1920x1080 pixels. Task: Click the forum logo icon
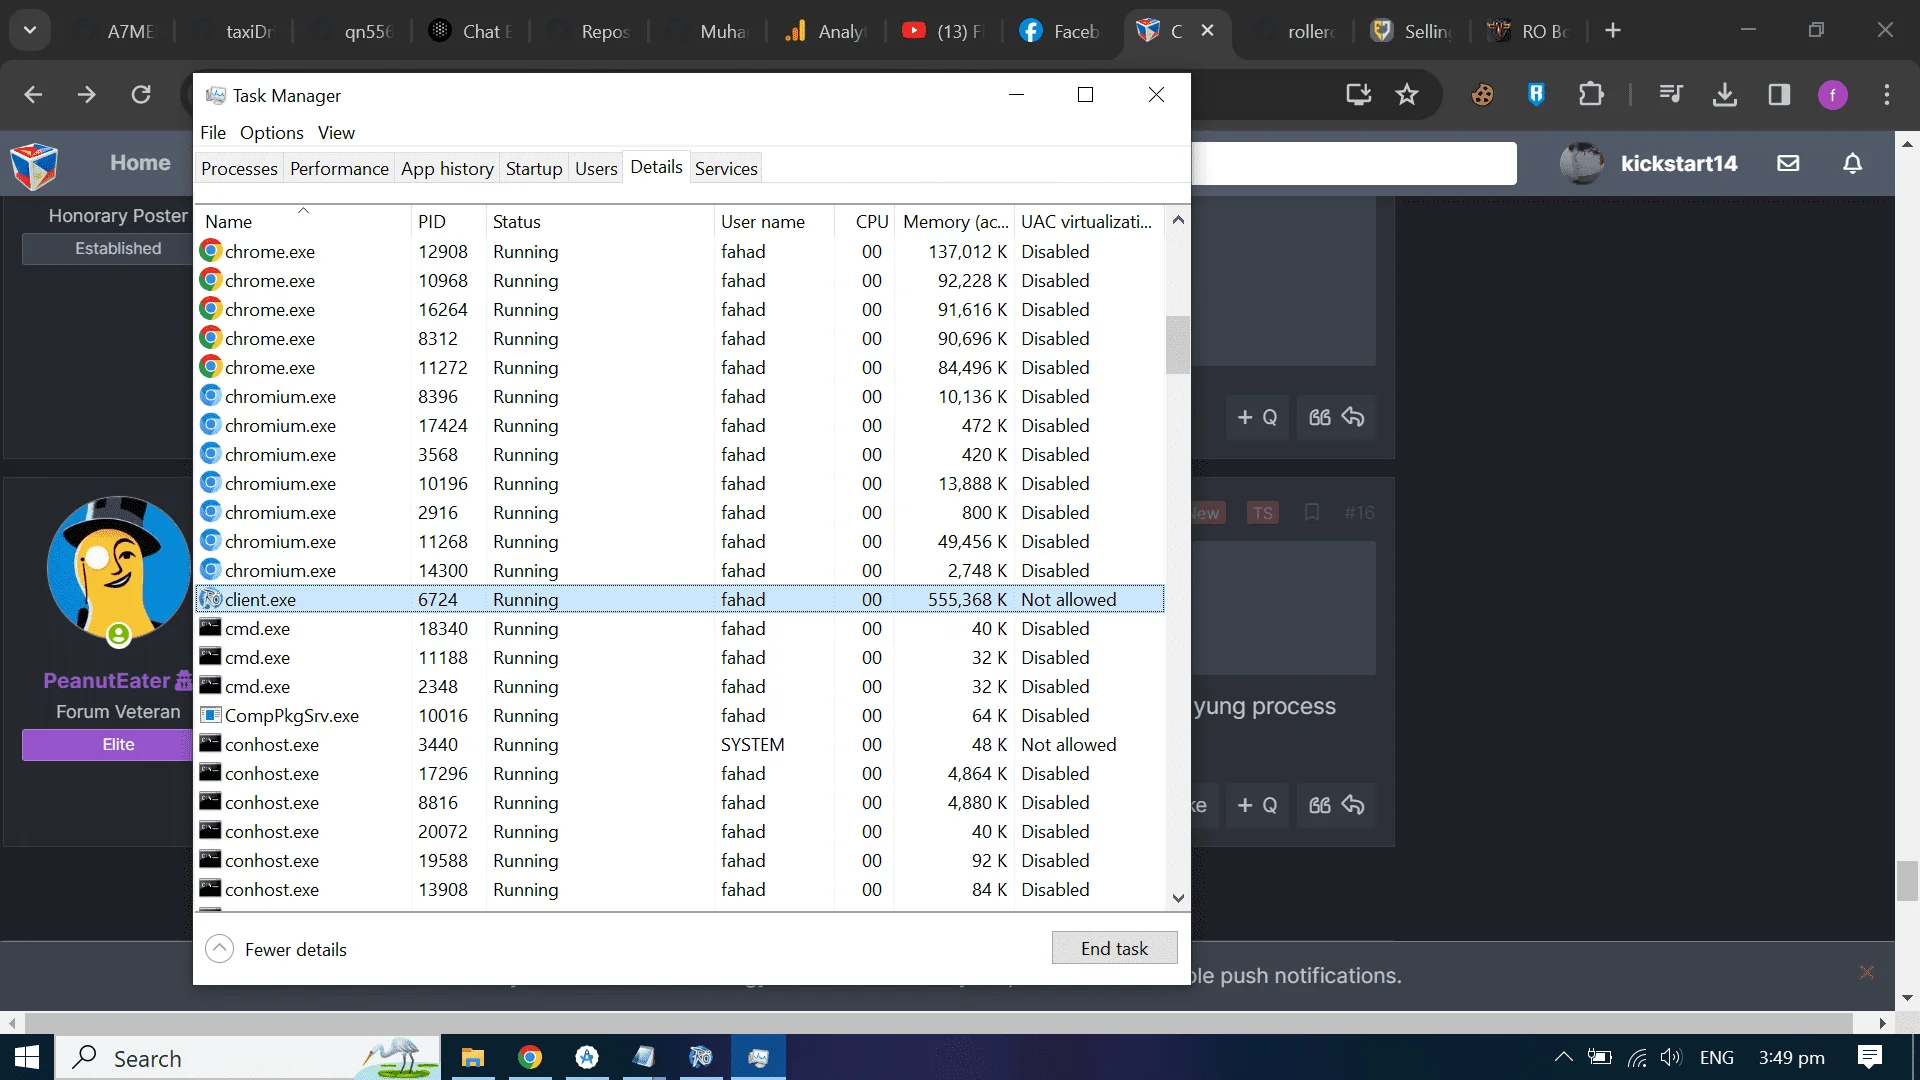coord(34,165)
